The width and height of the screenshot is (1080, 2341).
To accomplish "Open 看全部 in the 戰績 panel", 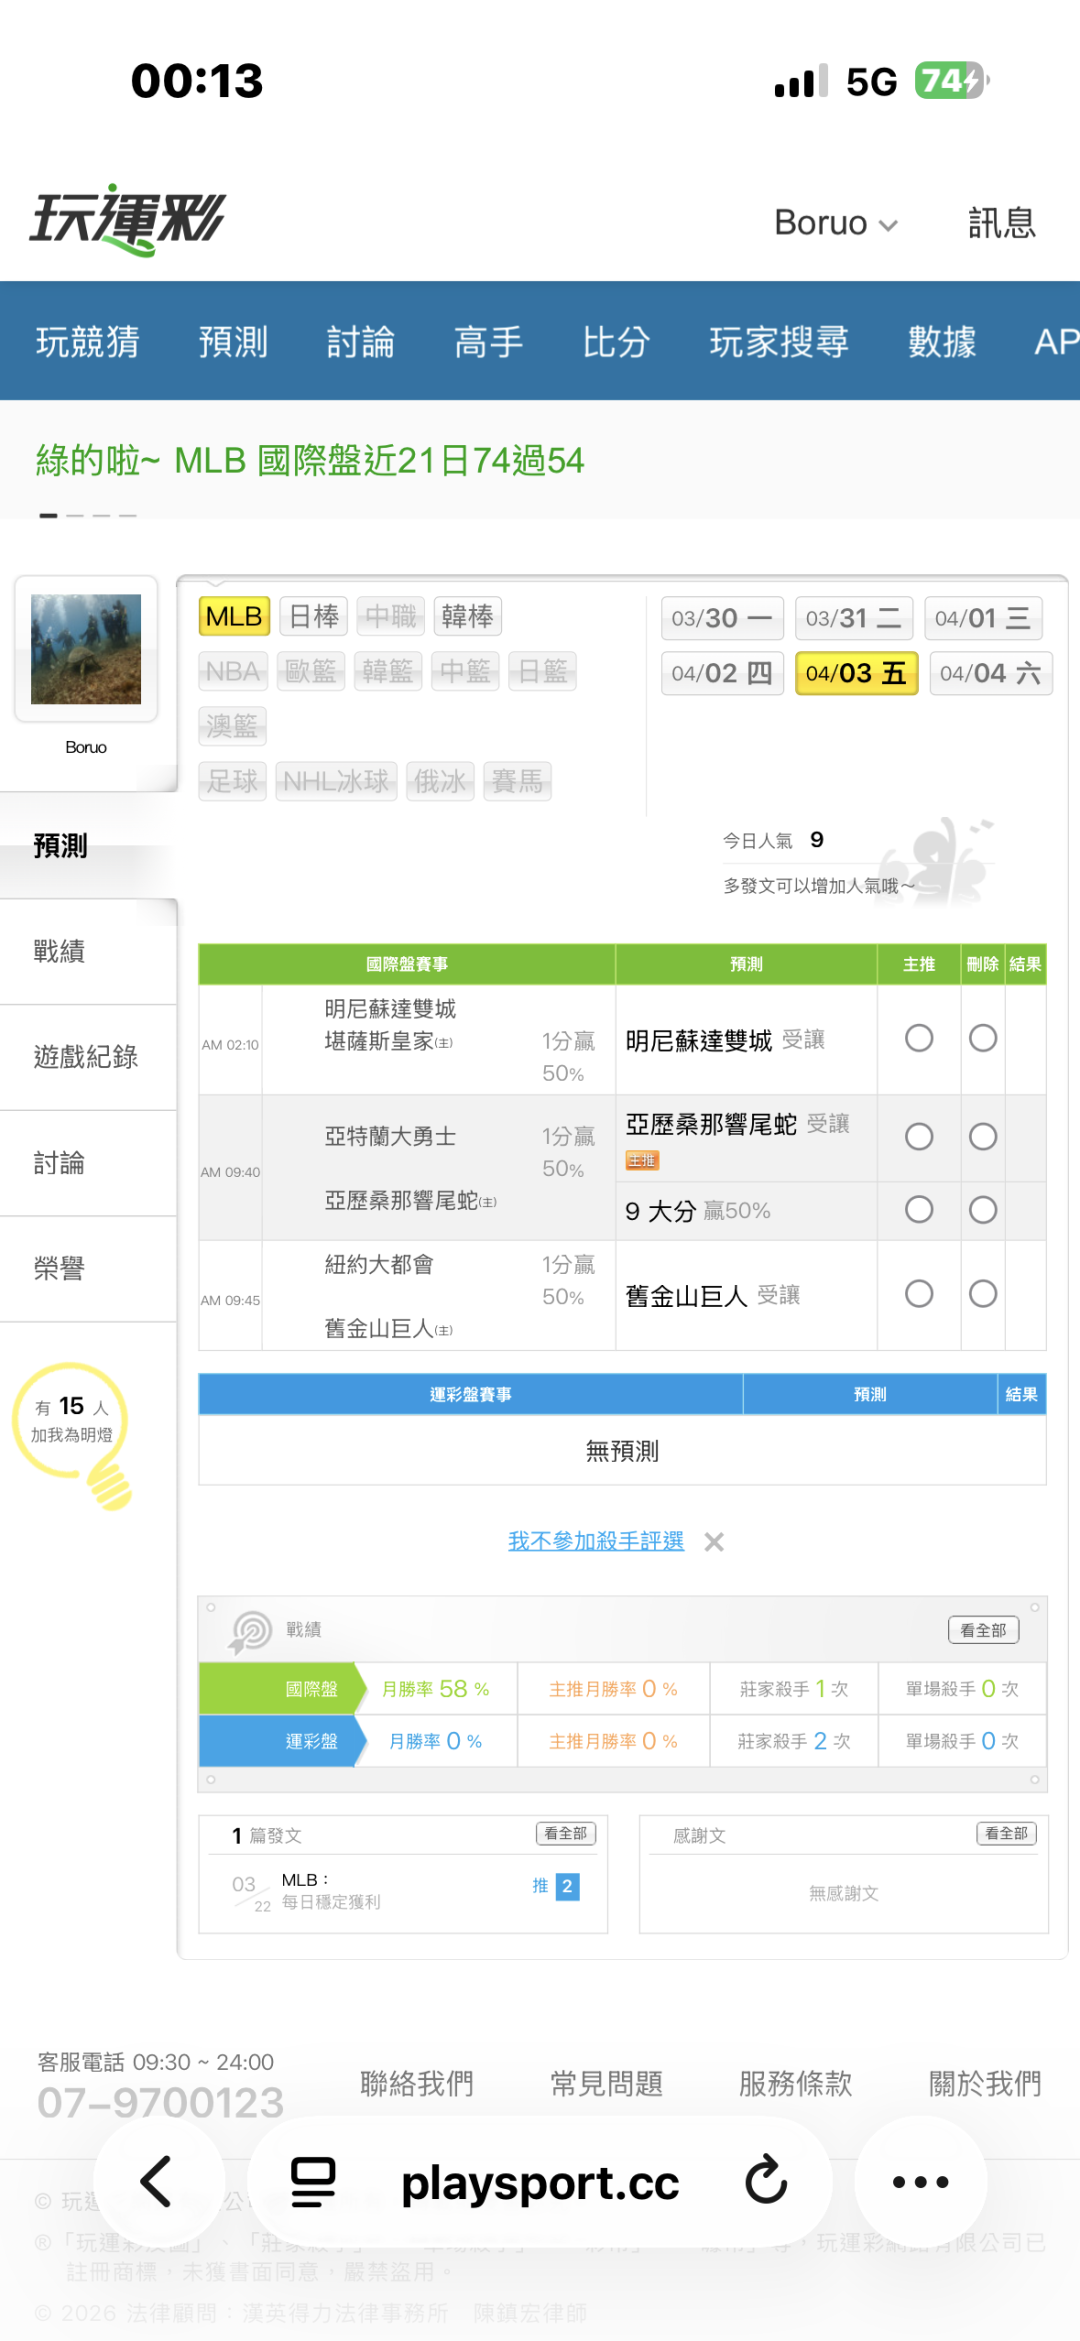I will pyautogui.click(x=983, y=1630).
